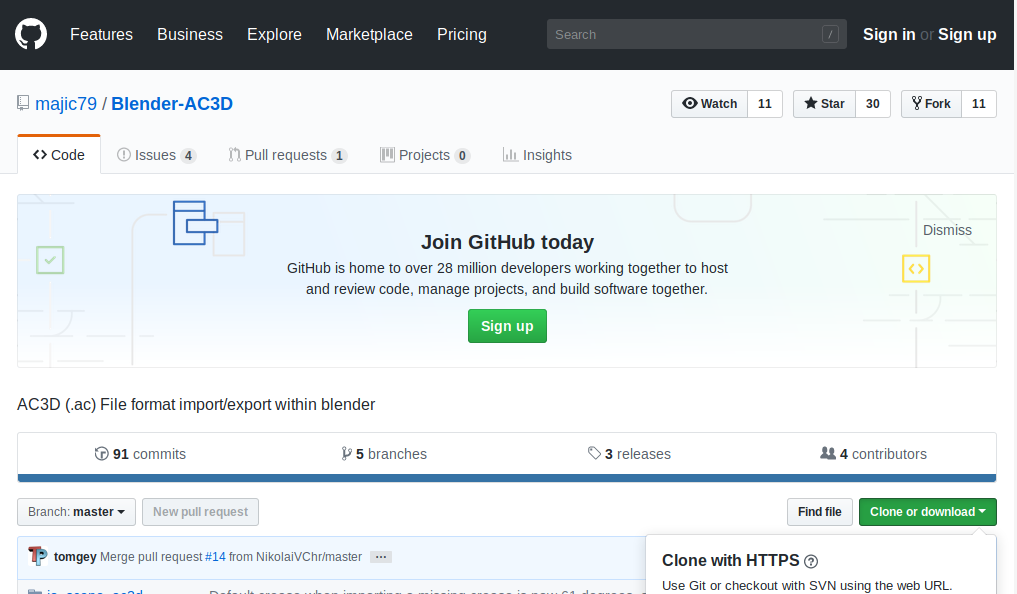Open the GitHub Octocat logo home link
The height and width of the screenshot is (594, 1017).
tap(31, 34)
